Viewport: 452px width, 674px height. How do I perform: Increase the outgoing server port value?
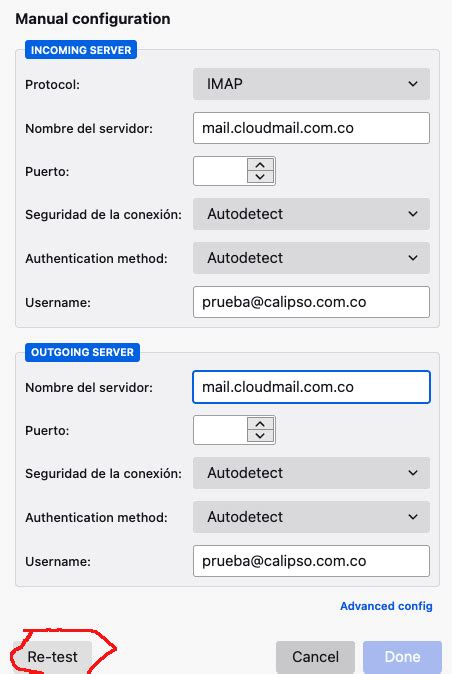coord(260,424)
